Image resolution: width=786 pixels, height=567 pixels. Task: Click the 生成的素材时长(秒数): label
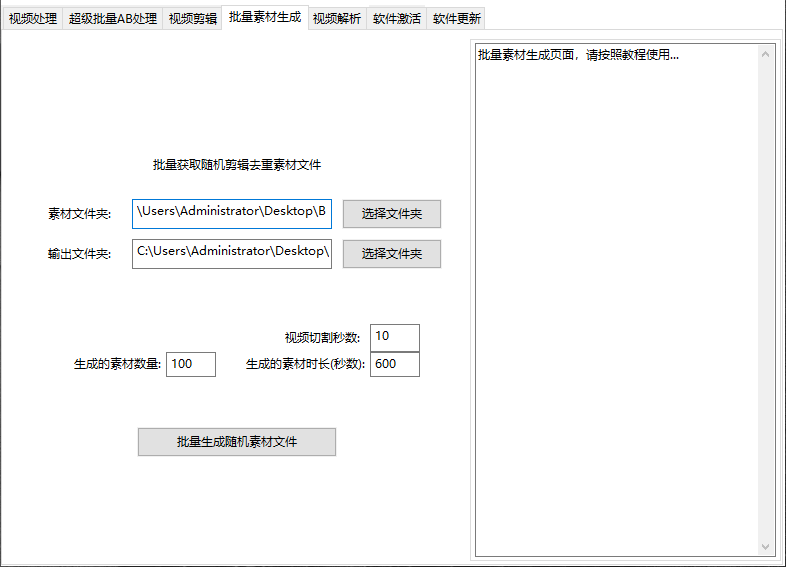(305, 364)
